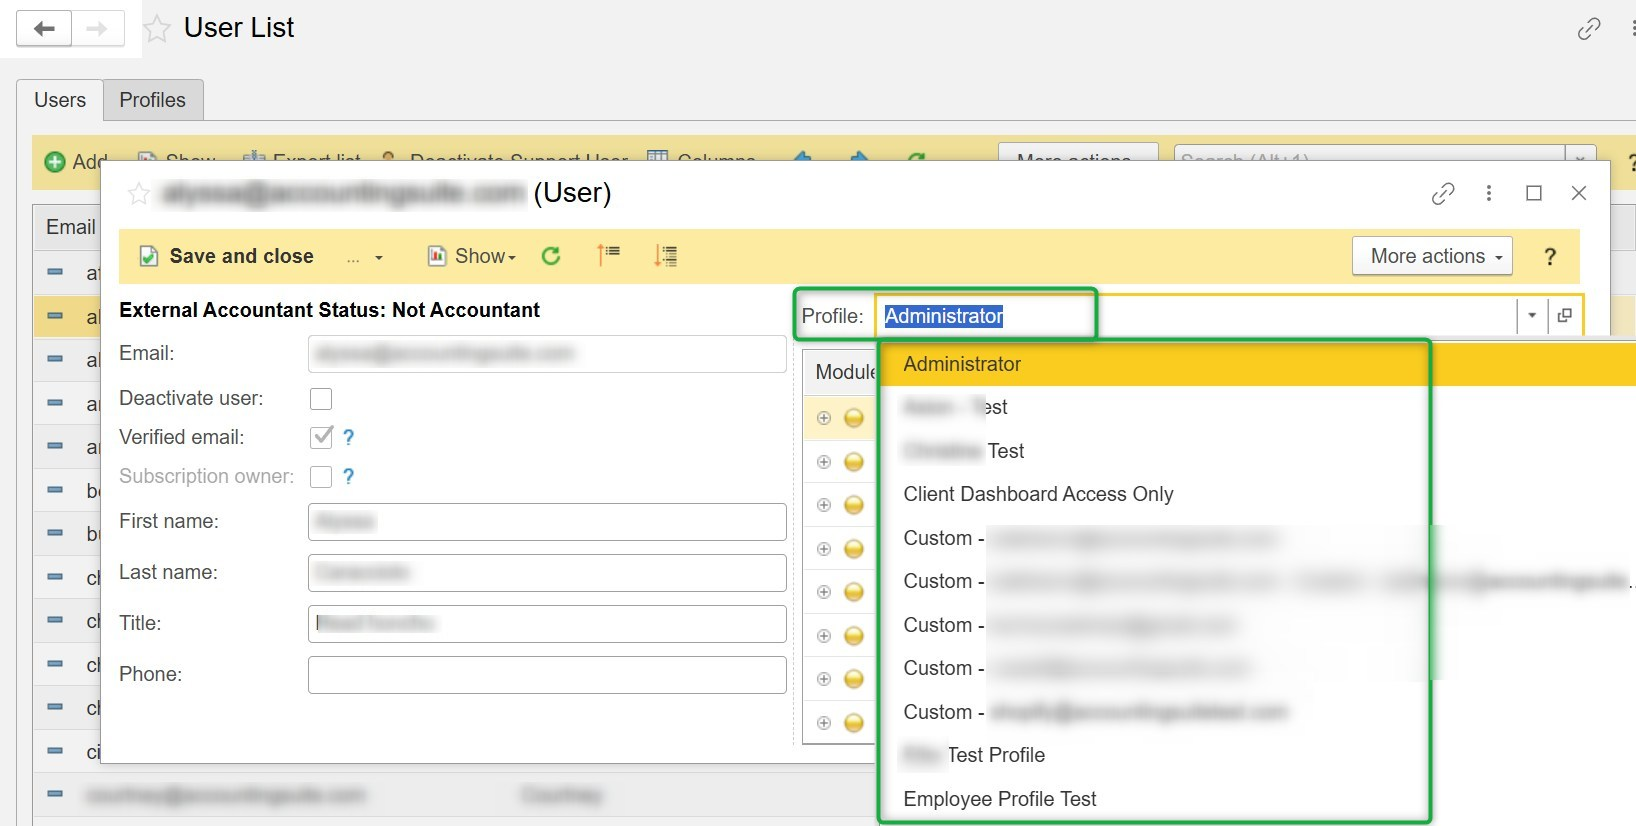1636x826 pixels.
Task: Click the question mark help button
Action: (1549, 257)
